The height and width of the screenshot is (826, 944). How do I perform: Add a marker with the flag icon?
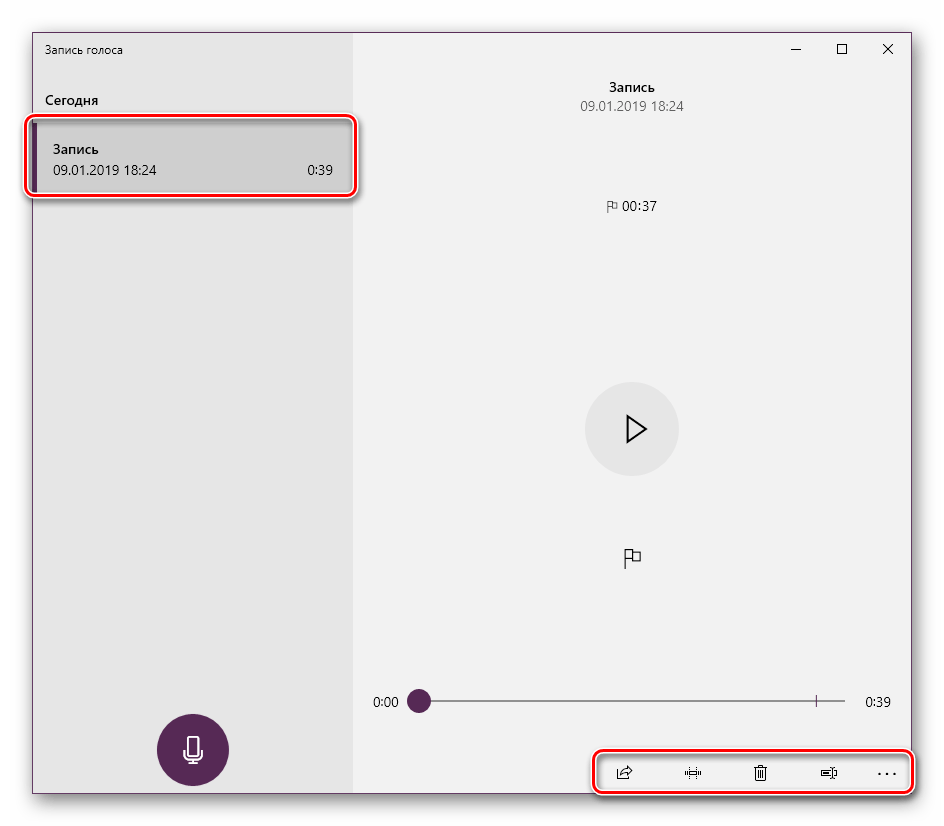point(632,559)
